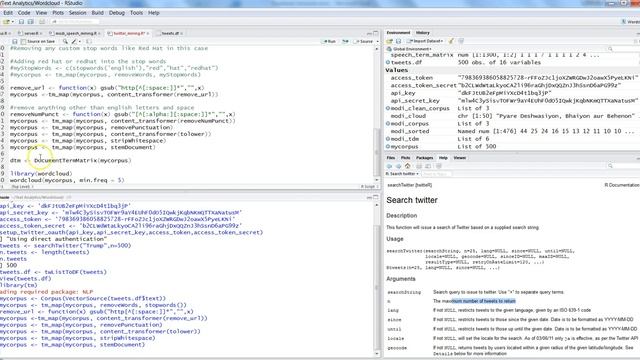The height and width of the screenshot is (360, 640).
Task: Click the Run button in editor toolbar
Action: (329, 42)
